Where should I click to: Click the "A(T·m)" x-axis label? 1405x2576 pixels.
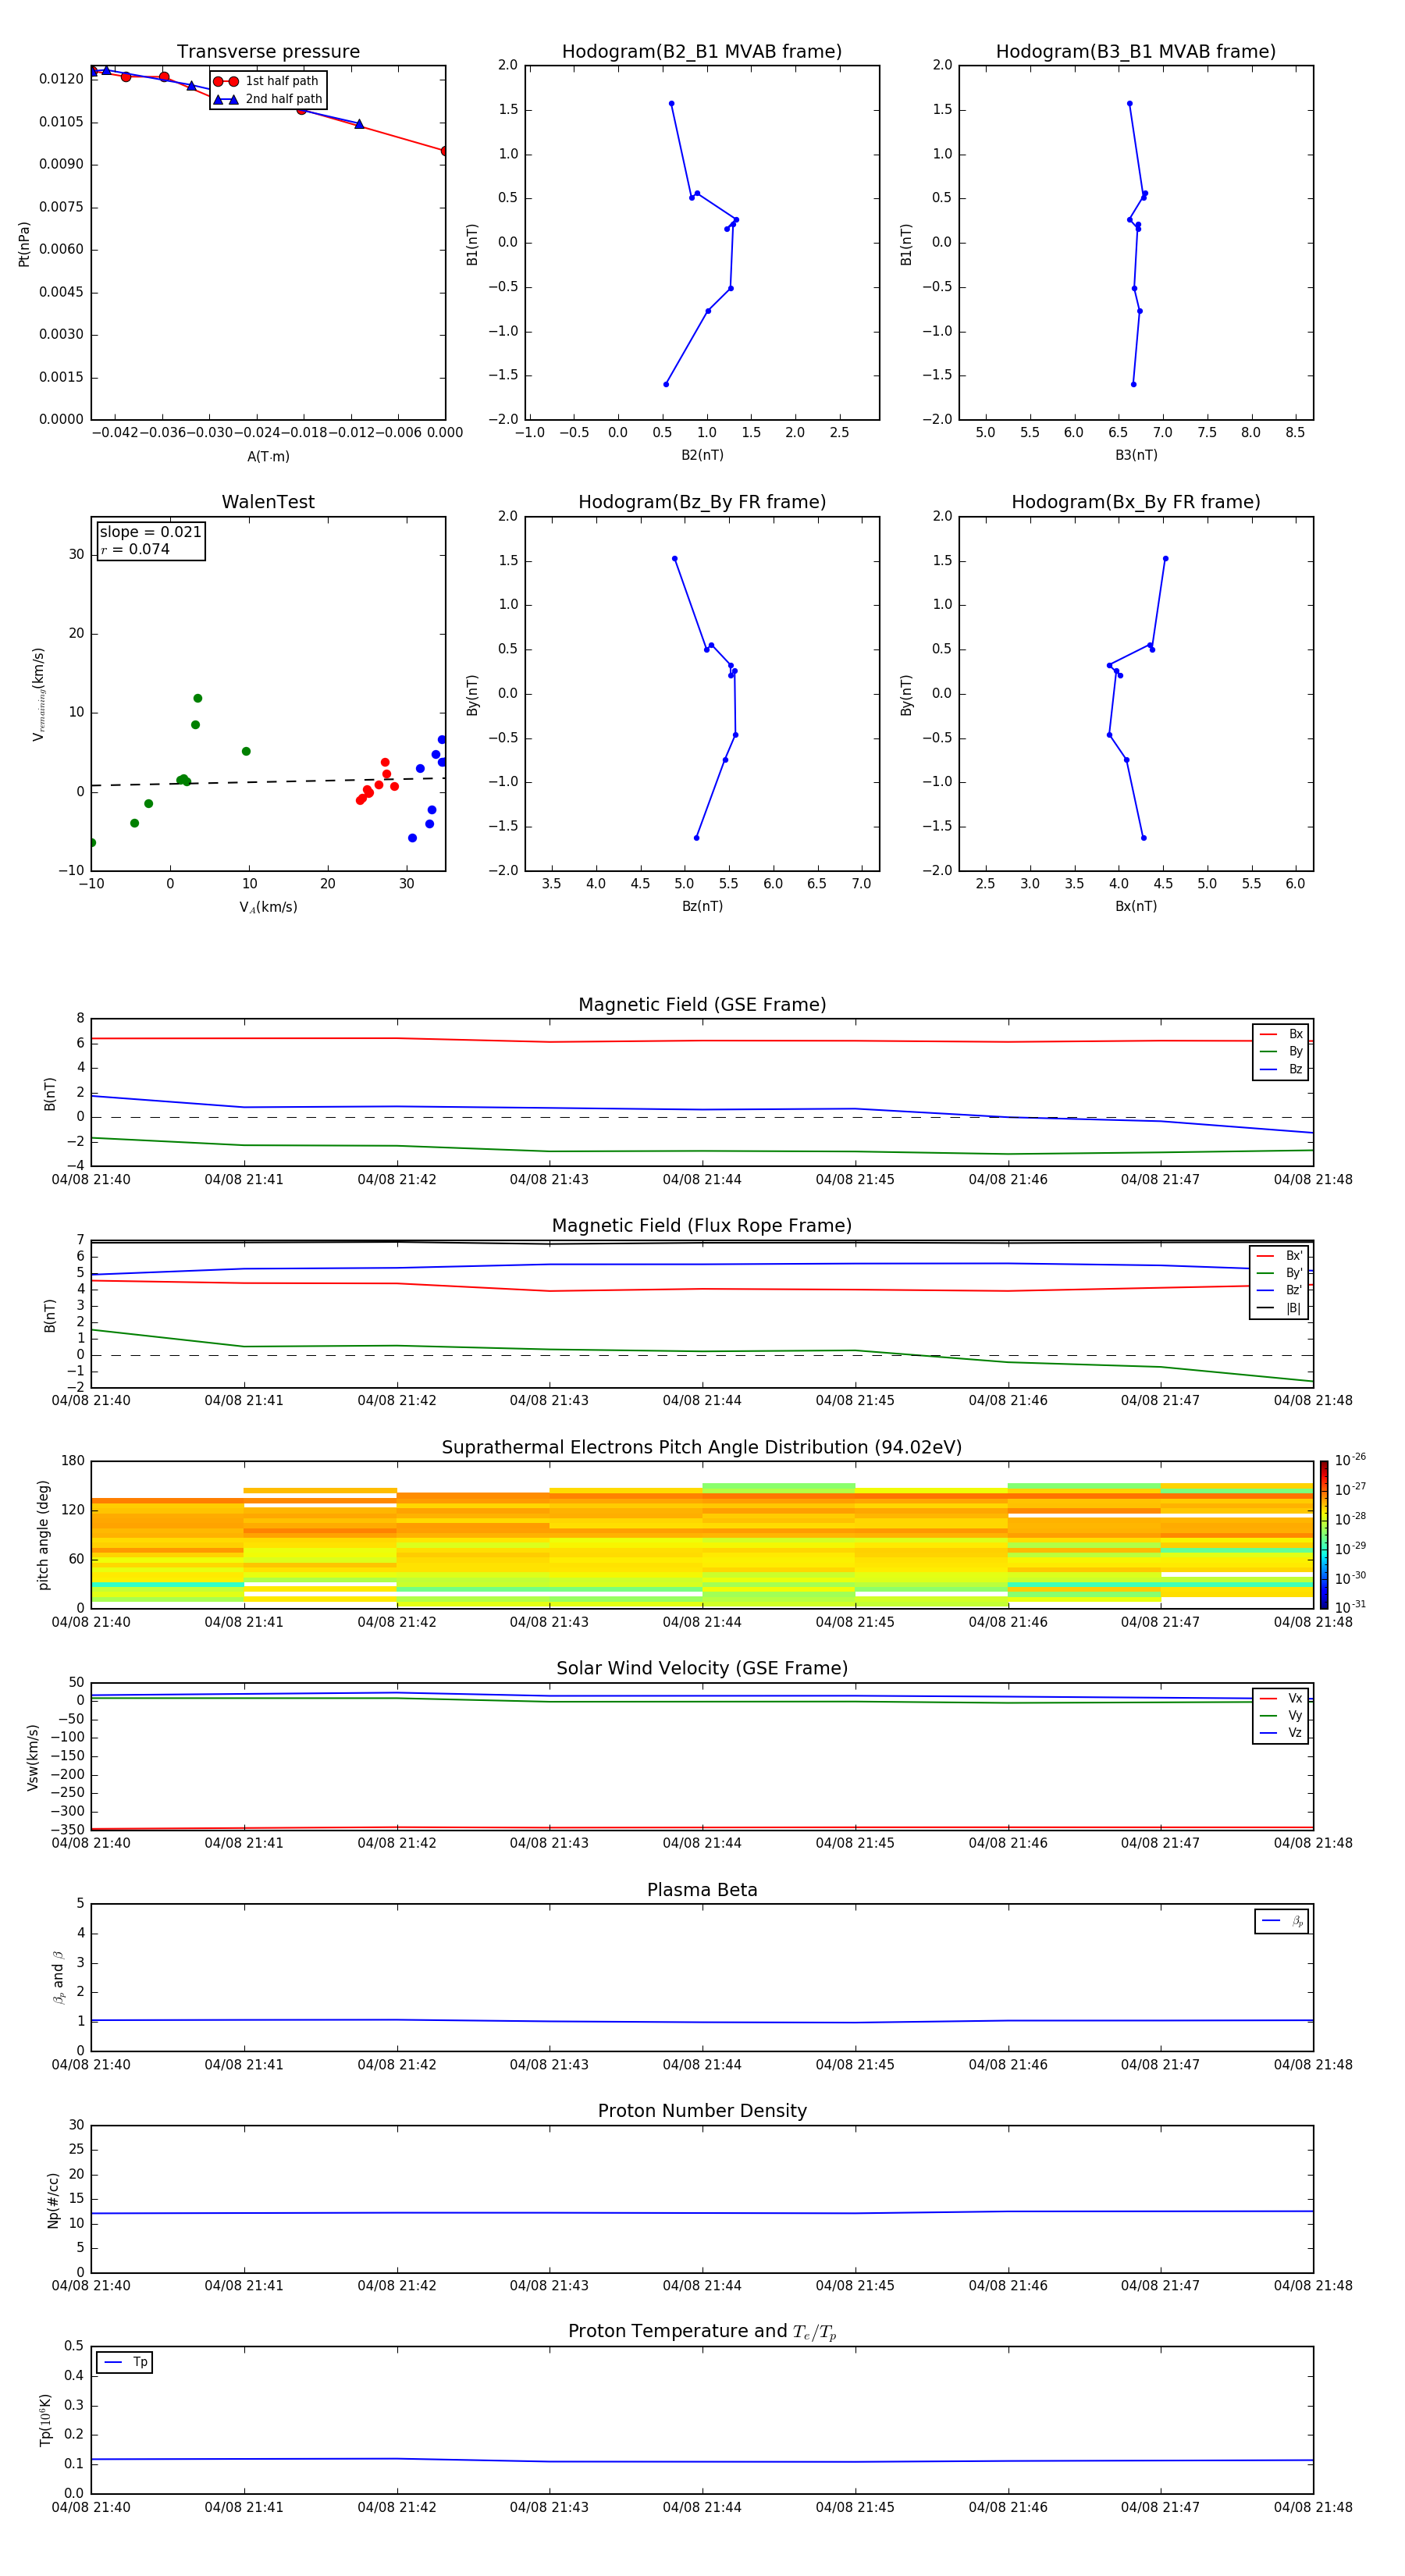pyautogui.click(x=268, y=457)
